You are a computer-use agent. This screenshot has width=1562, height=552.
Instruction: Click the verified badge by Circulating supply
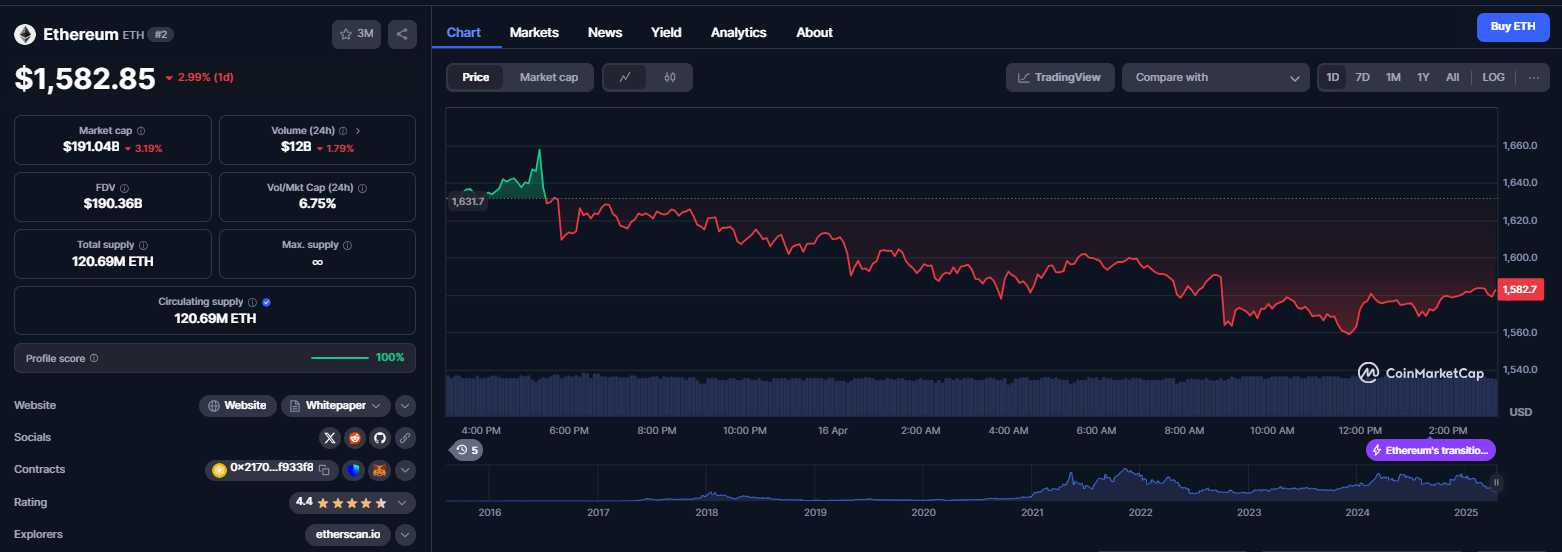(267, 302)
